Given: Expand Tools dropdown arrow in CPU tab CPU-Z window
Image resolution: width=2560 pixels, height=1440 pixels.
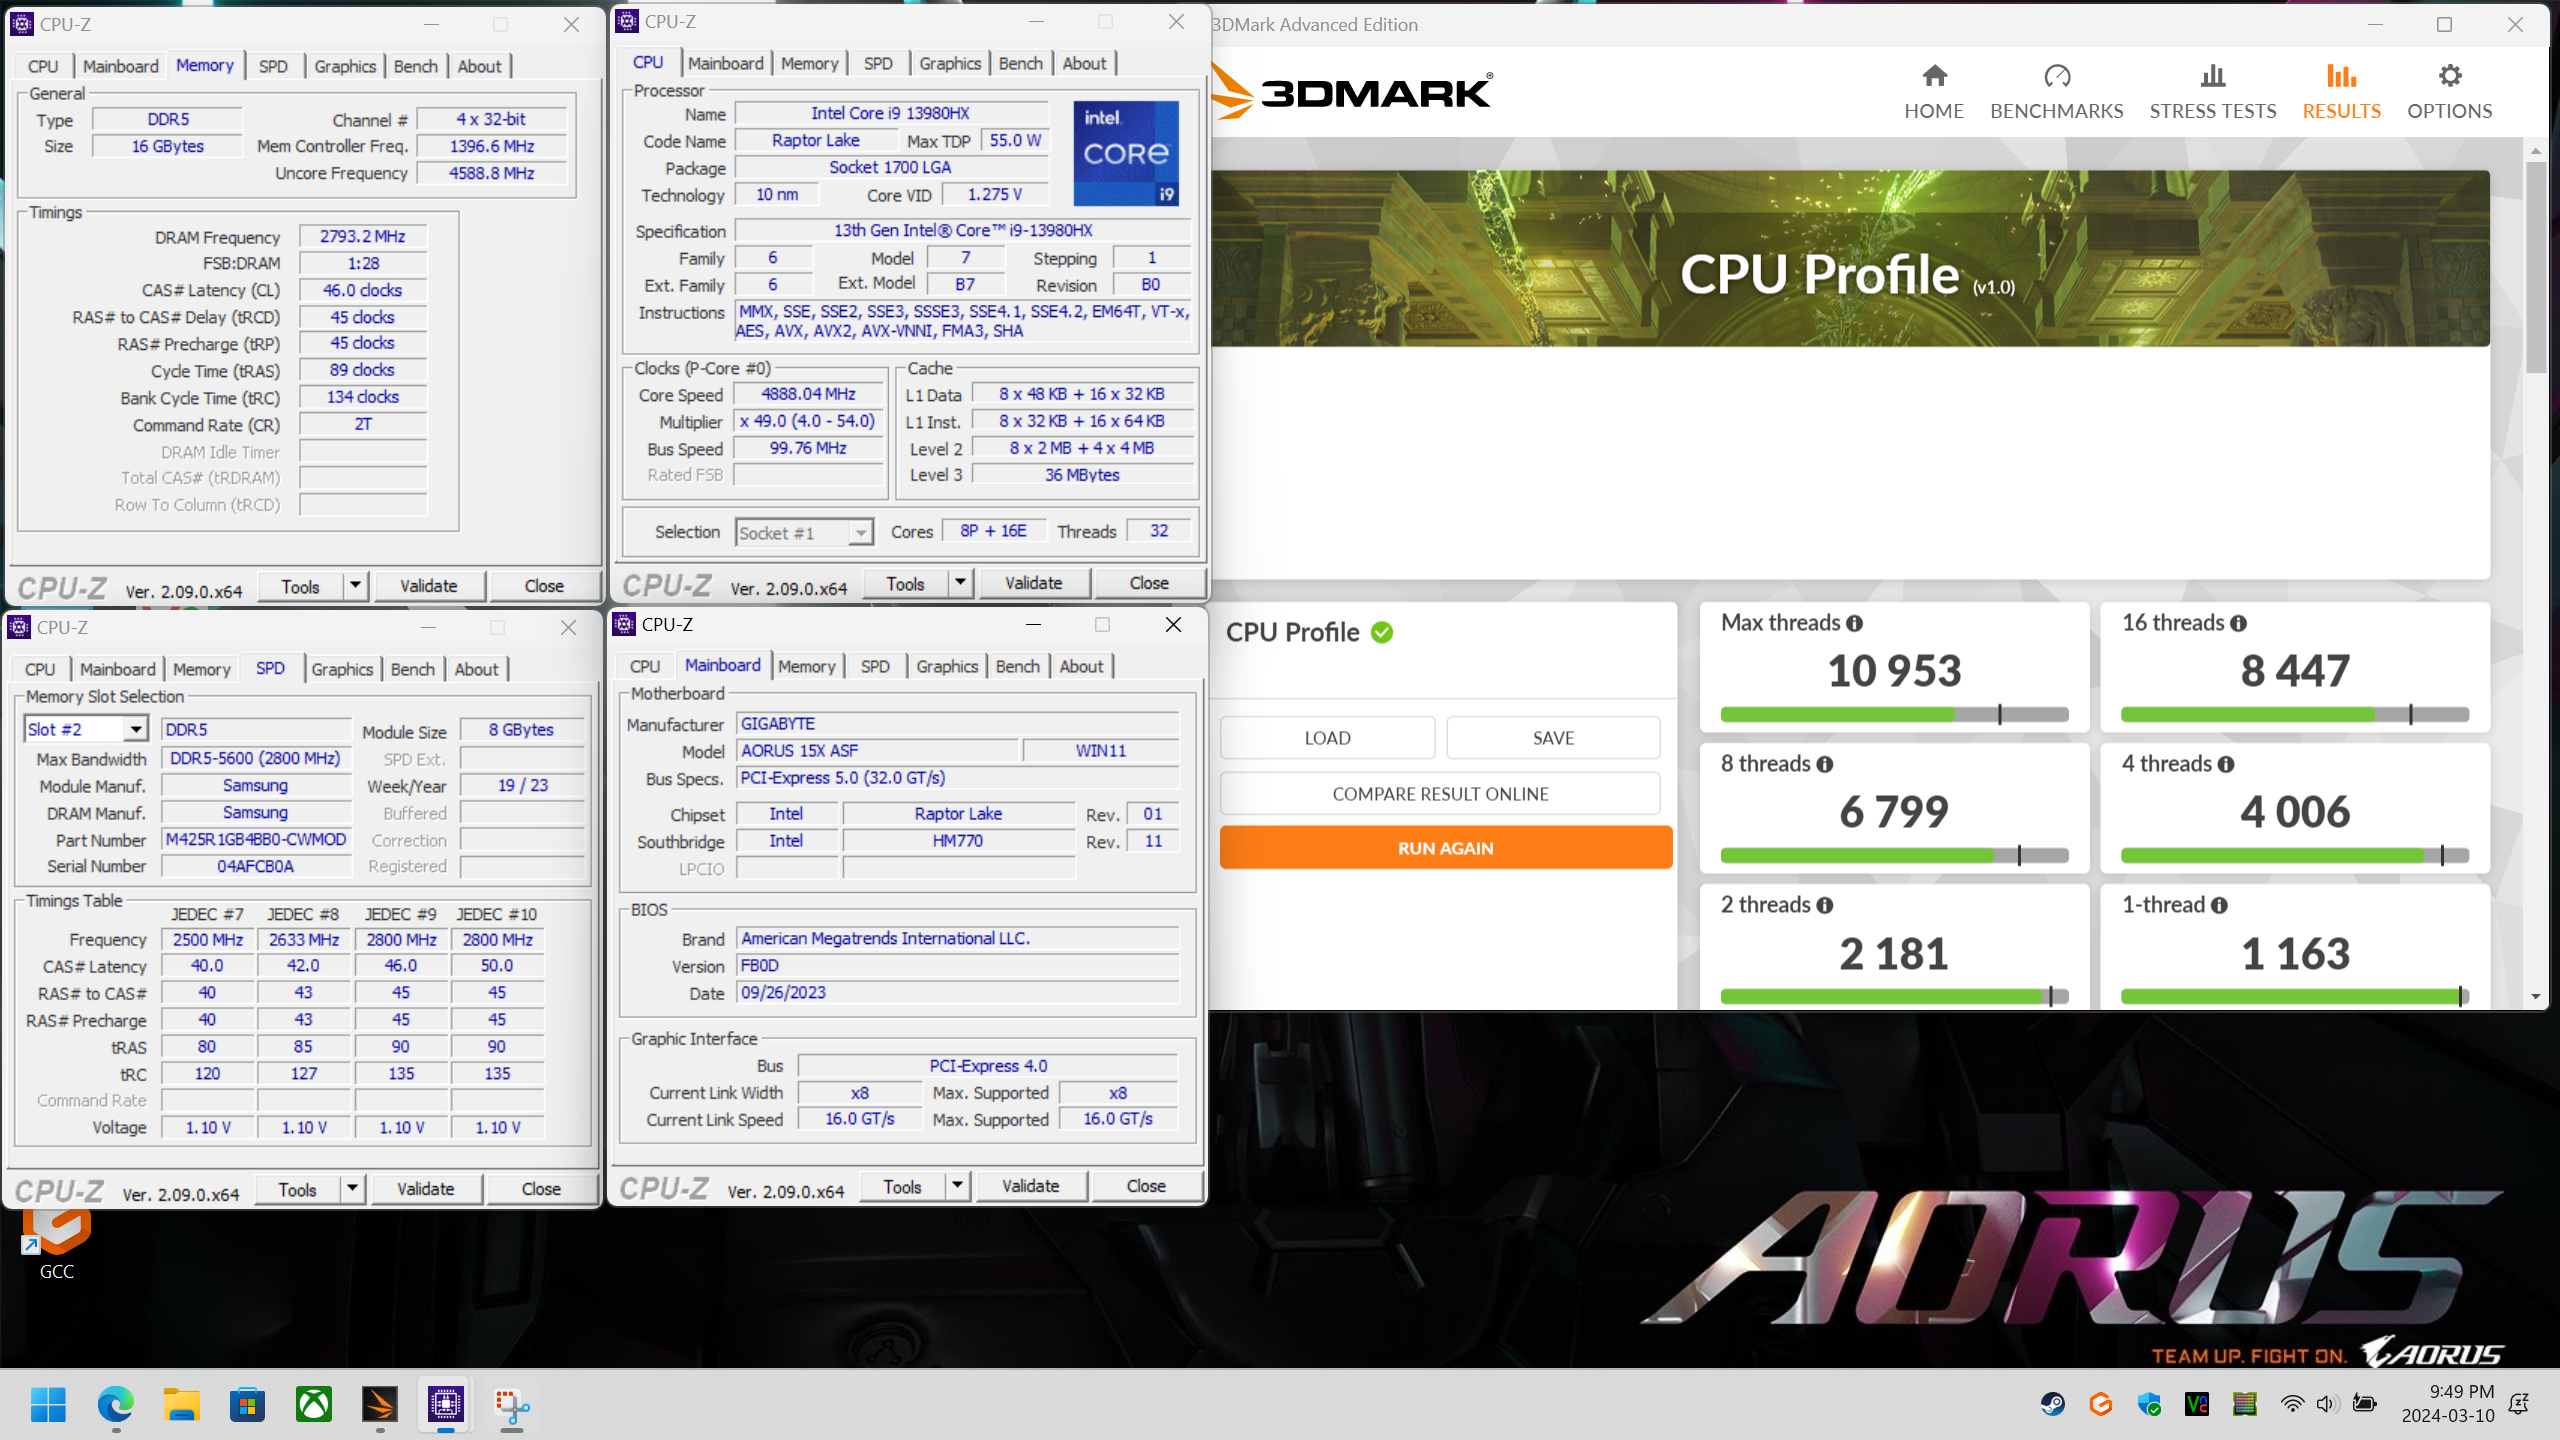Looking at the screenshot, I should 959,582.
